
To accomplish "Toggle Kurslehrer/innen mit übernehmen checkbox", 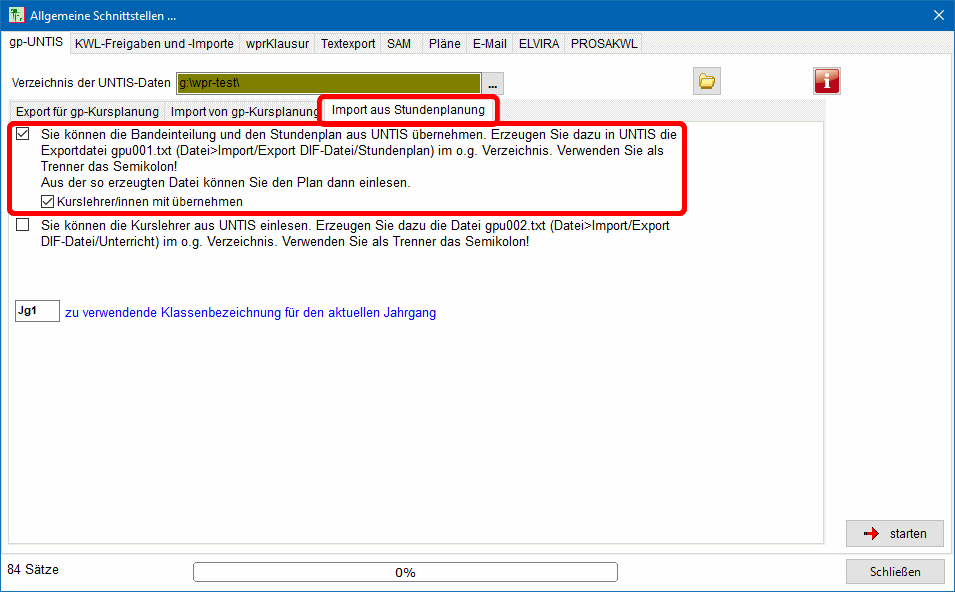I will [x=48, y=201].
